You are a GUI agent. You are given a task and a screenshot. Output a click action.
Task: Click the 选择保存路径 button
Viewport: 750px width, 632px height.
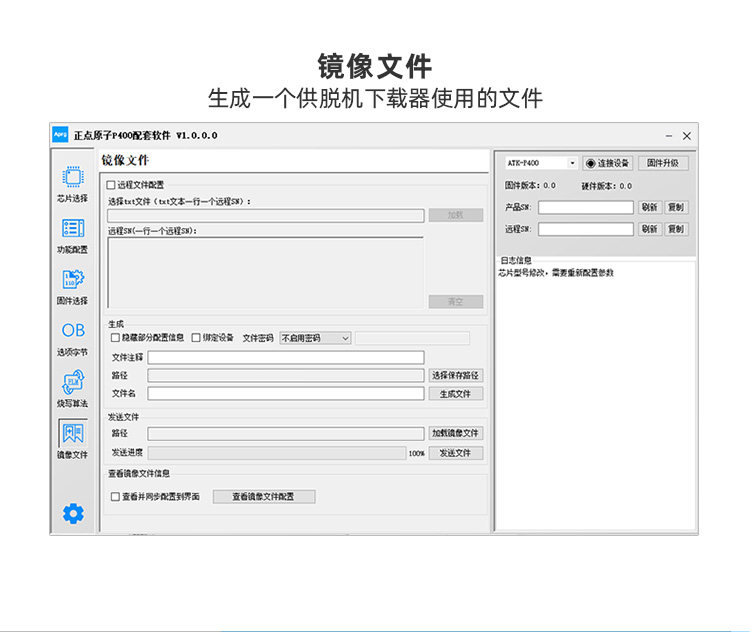pos(456,376)
